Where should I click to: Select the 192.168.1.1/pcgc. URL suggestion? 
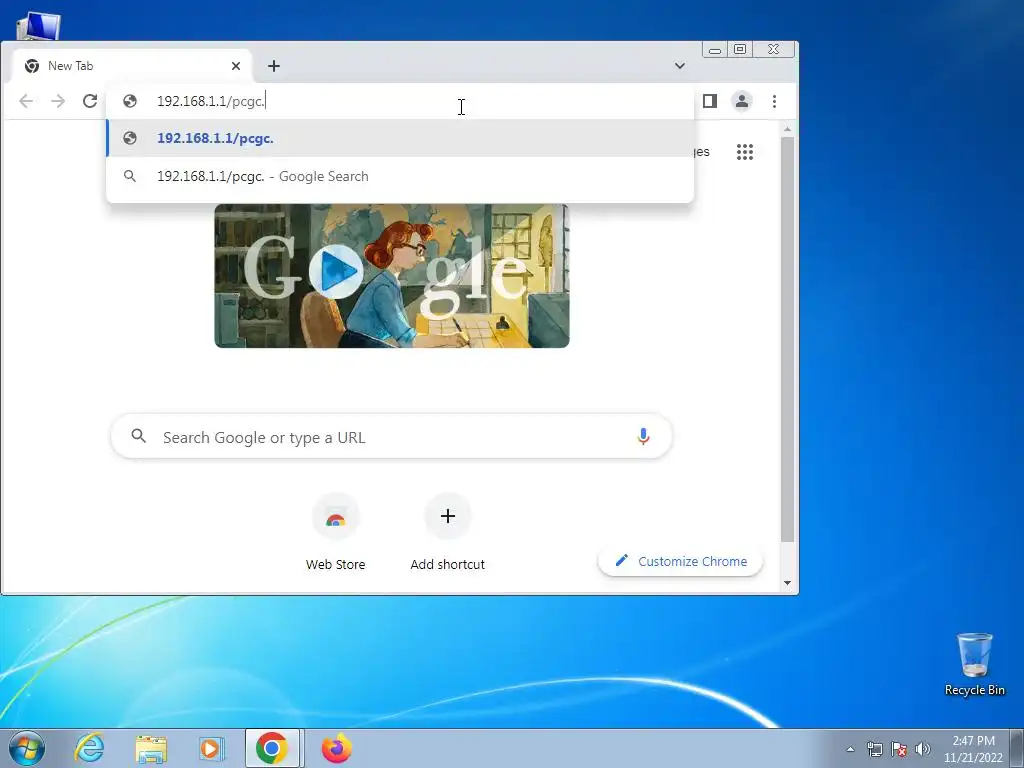(400, 138)
